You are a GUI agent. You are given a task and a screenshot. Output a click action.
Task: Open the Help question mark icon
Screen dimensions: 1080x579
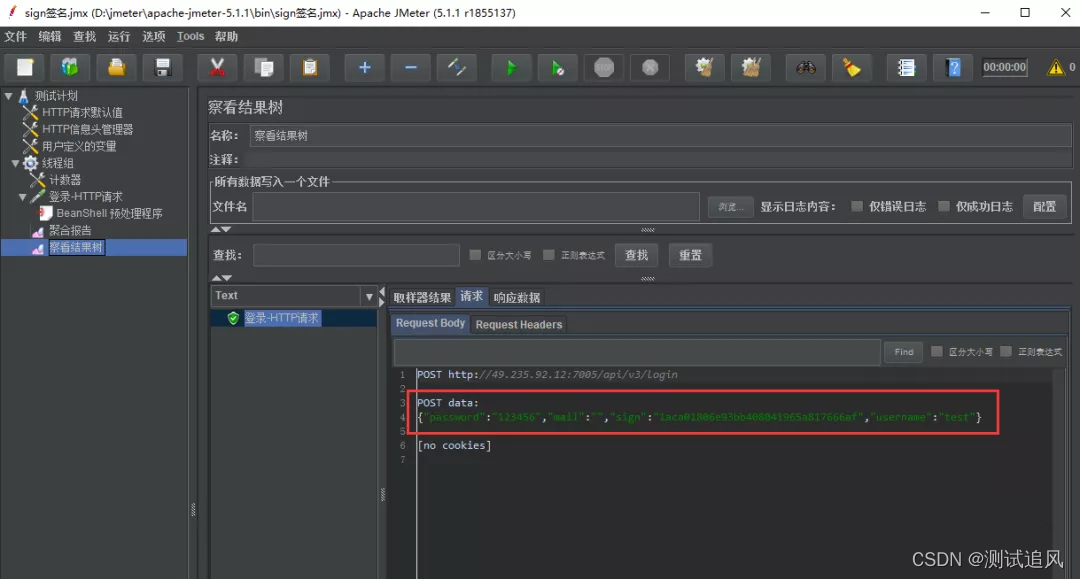point(953,67)
